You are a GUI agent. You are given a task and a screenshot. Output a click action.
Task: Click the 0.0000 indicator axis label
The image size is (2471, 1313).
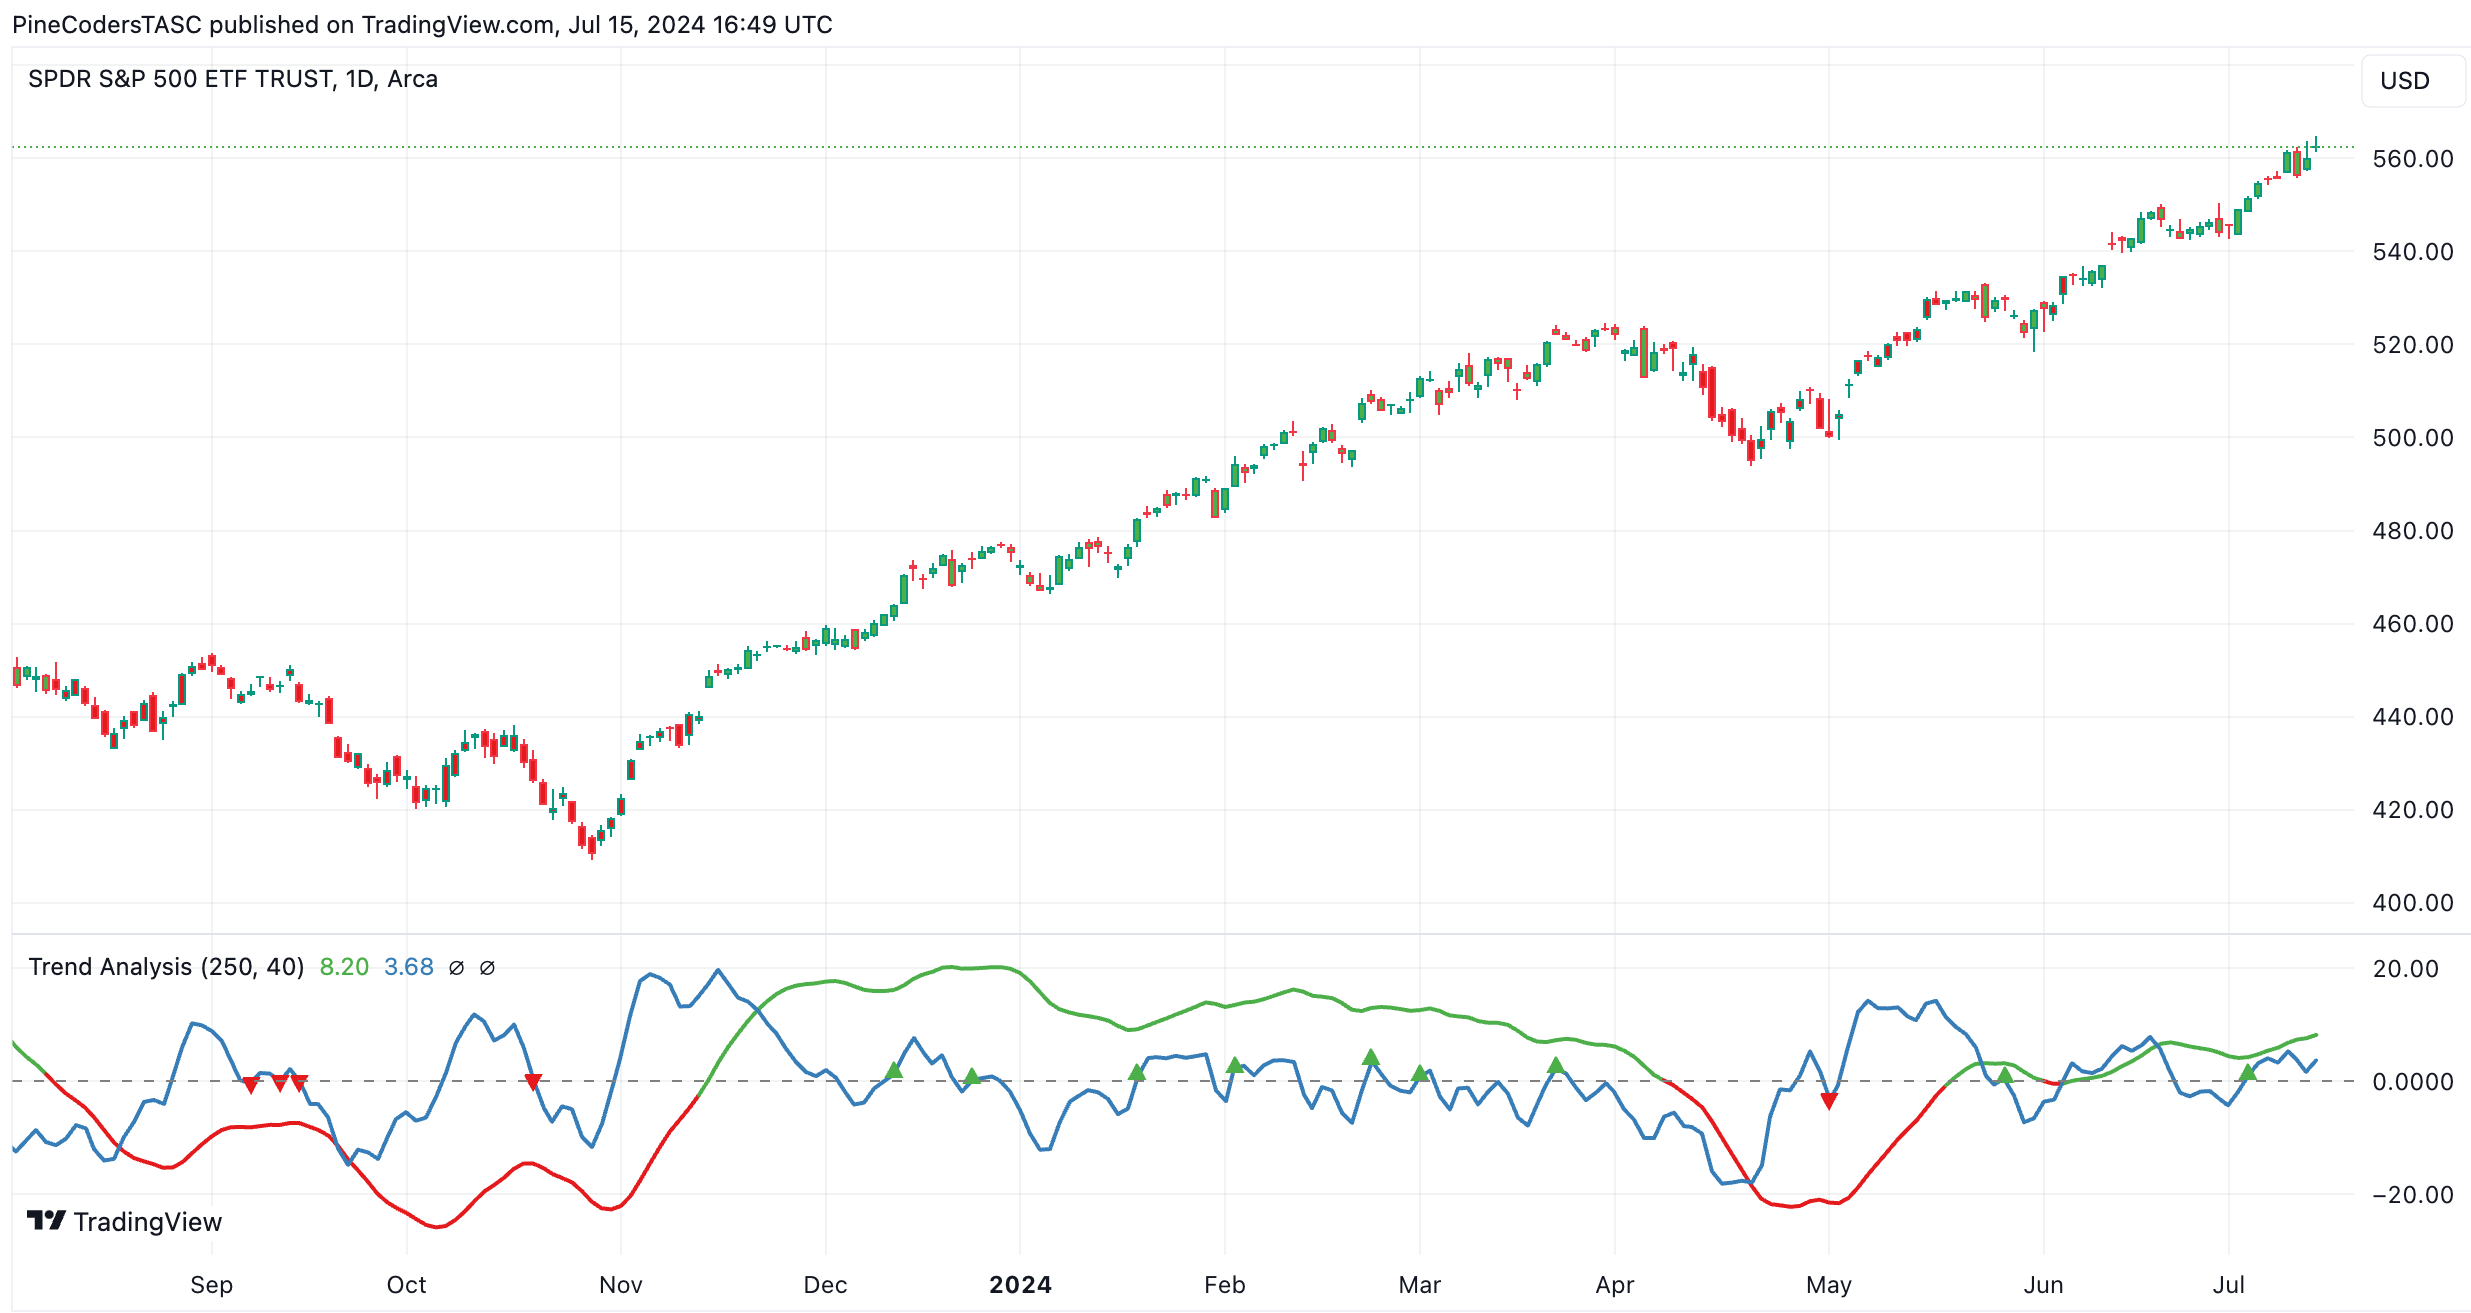(x=2412, y=1082)
